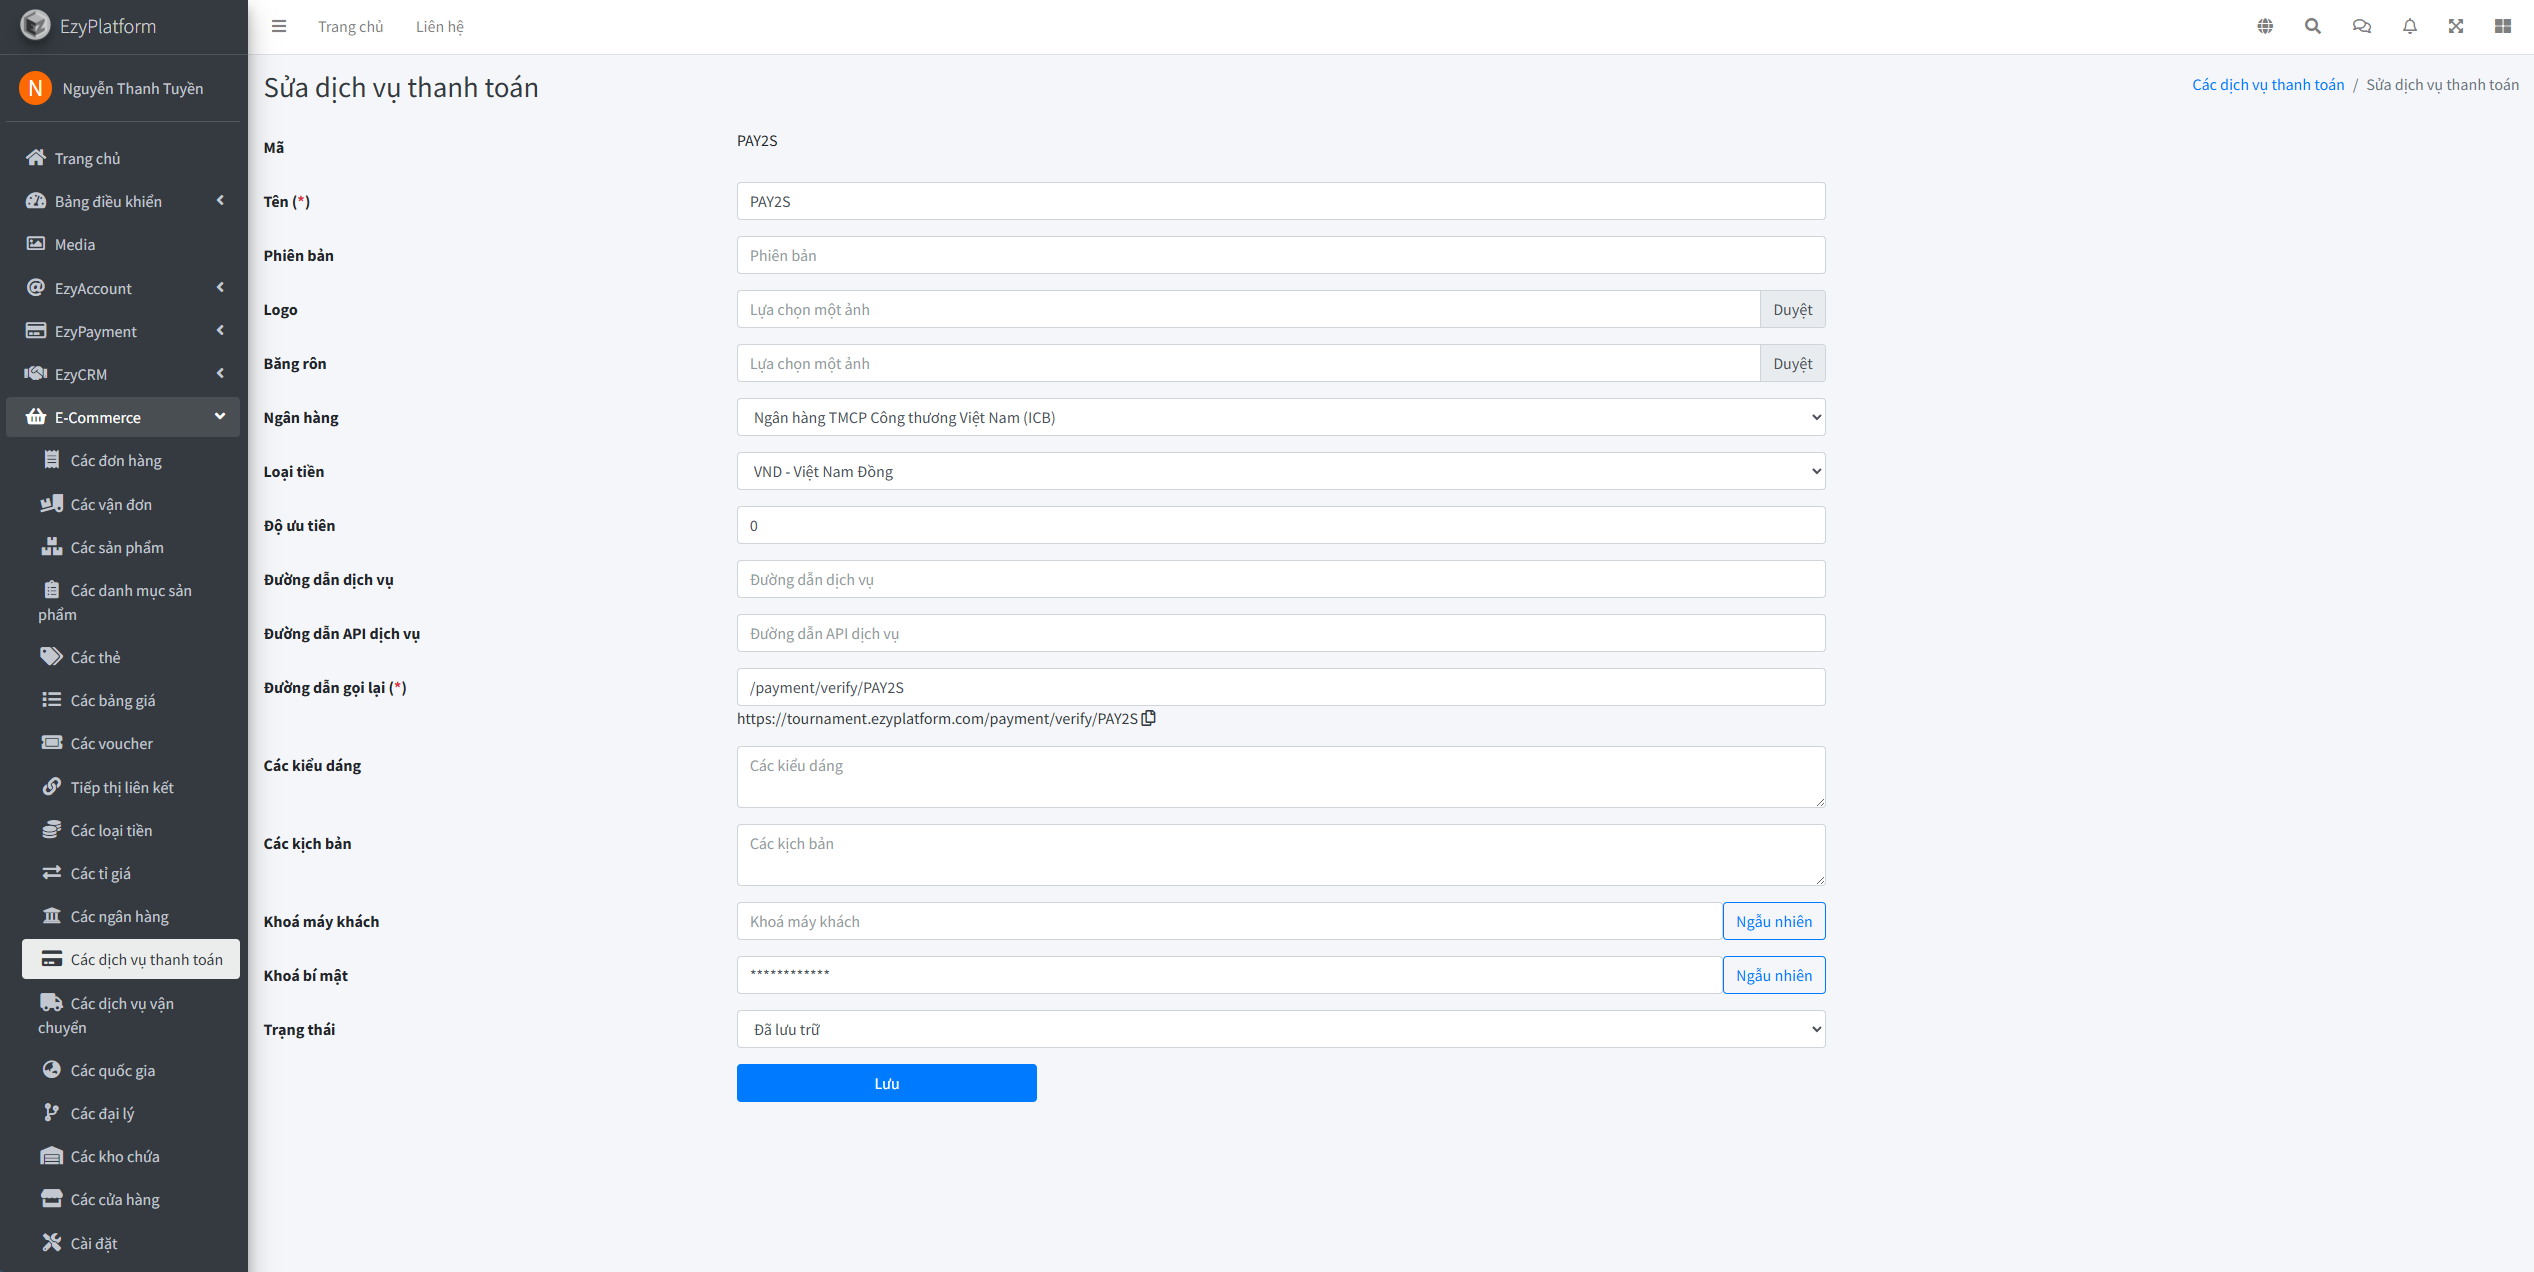2534x1272 pixels.
Task: Open the notifications bell icon
Action: [2410, 26]
